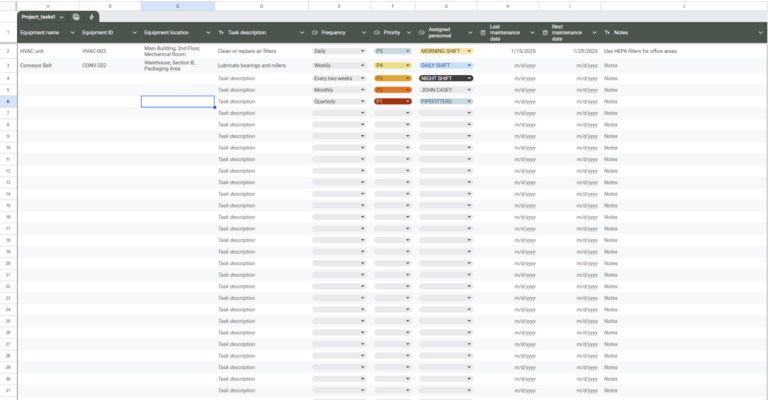Click Task description placeholder in row 4

tap(237, 78)
